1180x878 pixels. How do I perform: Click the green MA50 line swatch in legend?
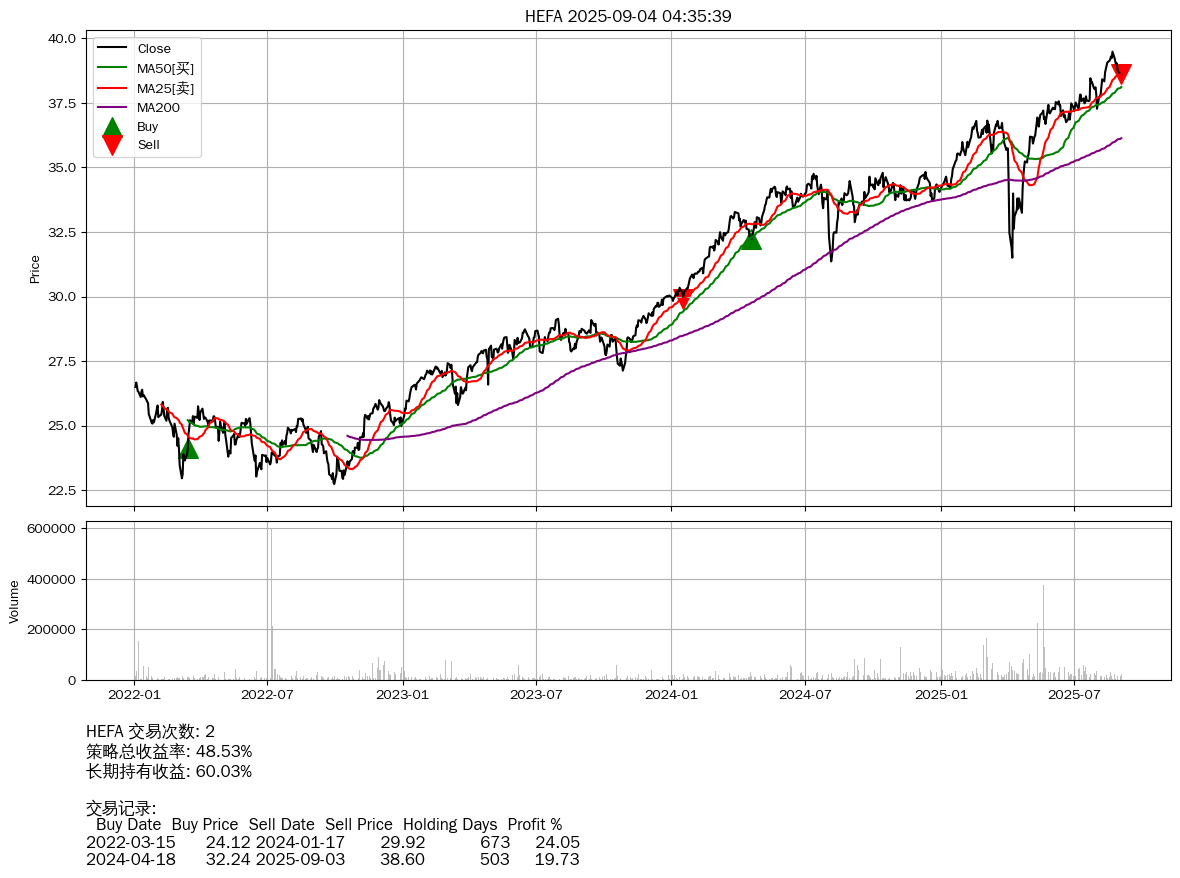coord(112,68)
